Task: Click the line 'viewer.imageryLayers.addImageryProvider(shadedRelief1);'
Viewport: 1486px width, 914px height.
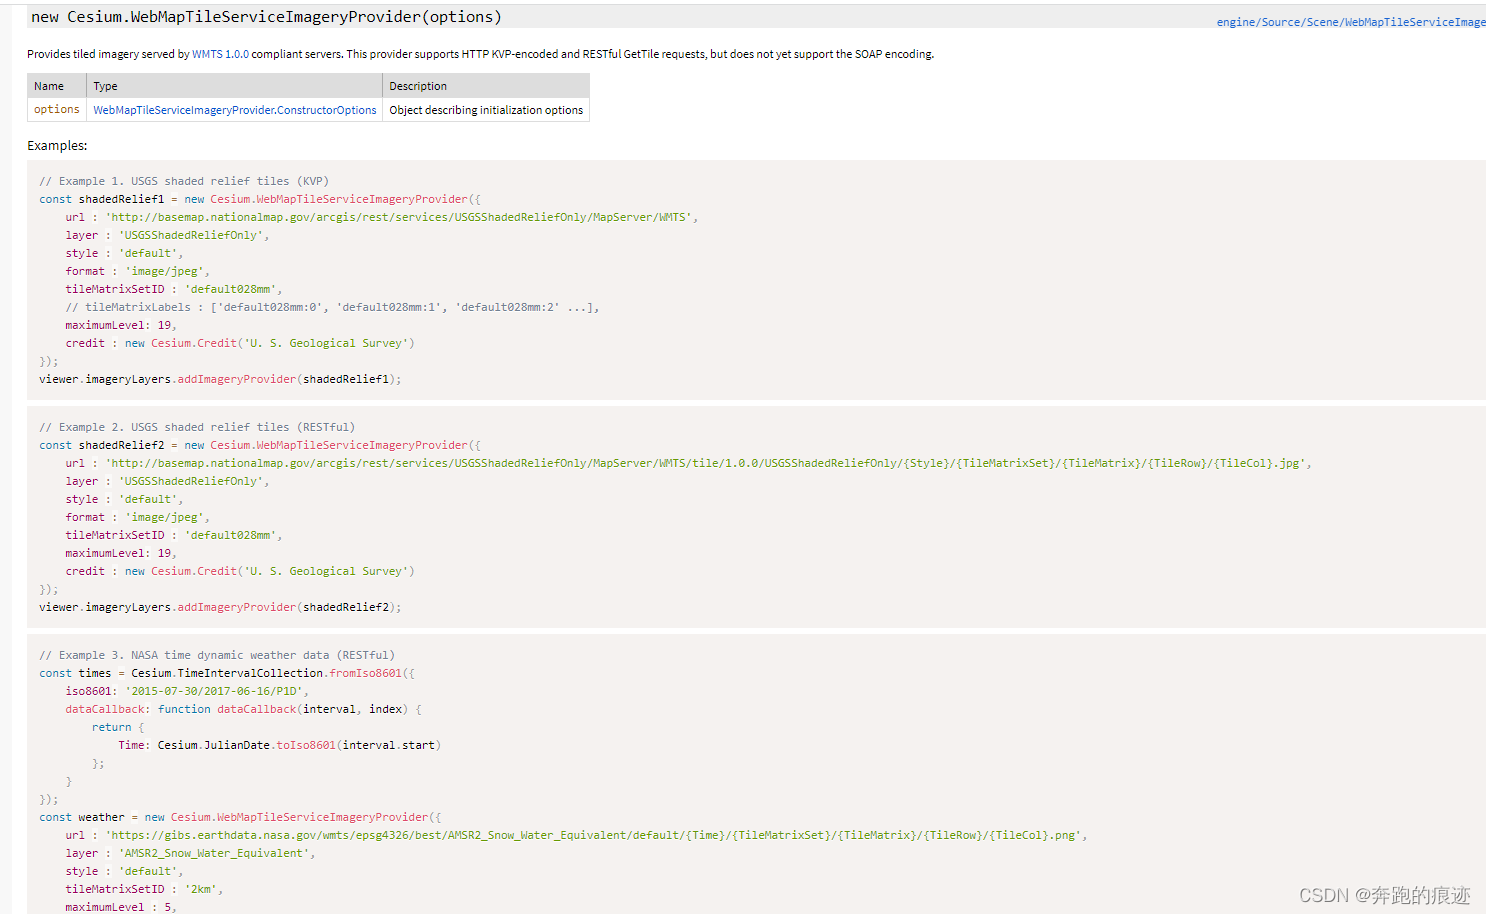Action: click(x=220, y=379)
